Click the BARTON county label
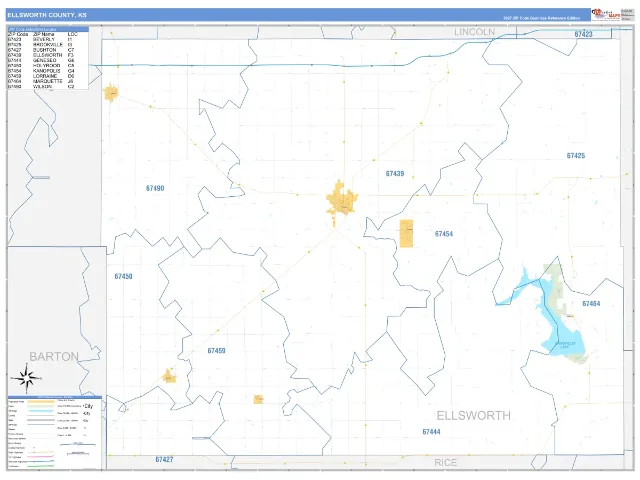 click(54, 356)
